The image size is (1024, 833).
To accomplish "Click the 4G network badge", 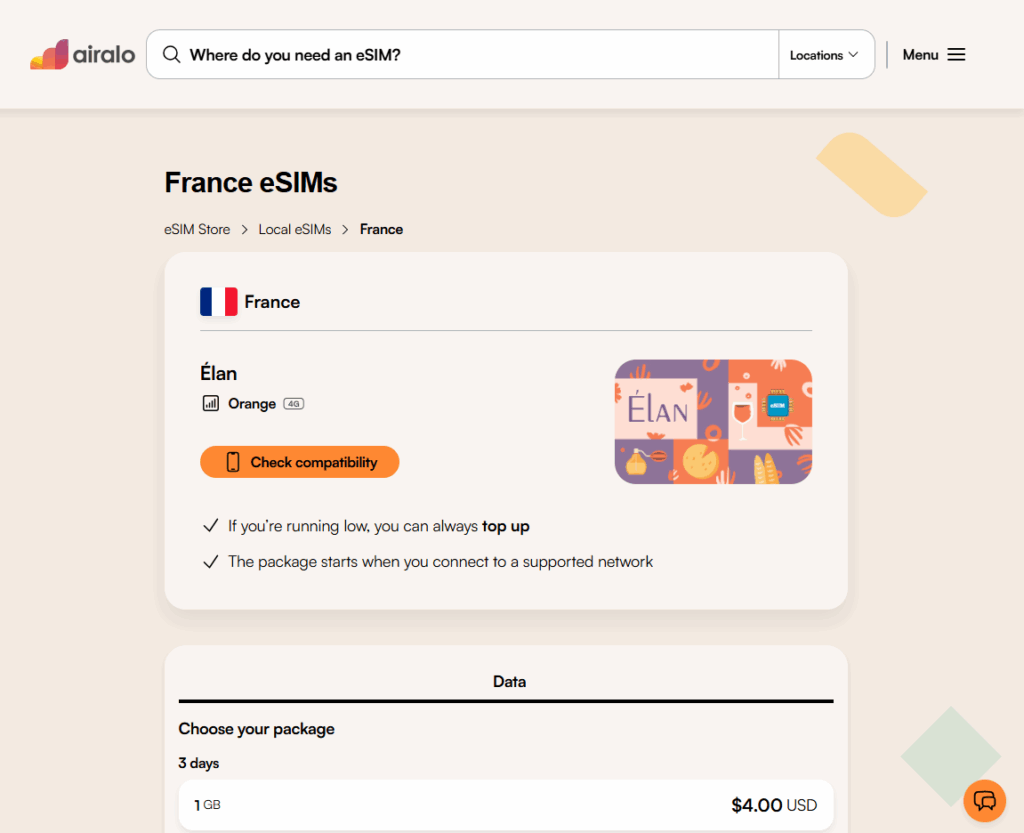I will coord(293,404).
